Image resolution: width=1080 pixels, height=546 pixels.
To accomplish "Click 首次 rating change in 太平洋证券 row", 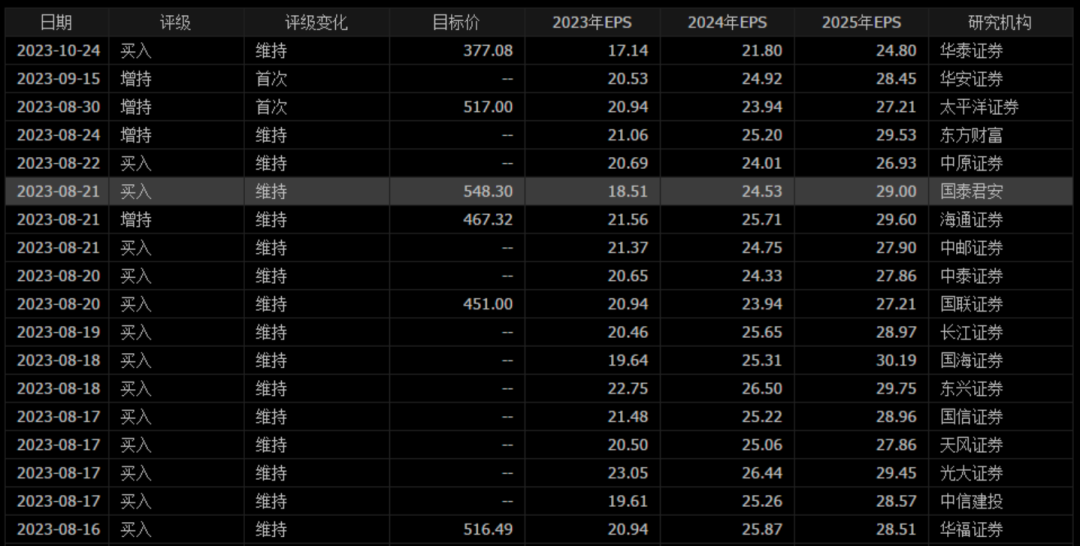I will 271,107.
